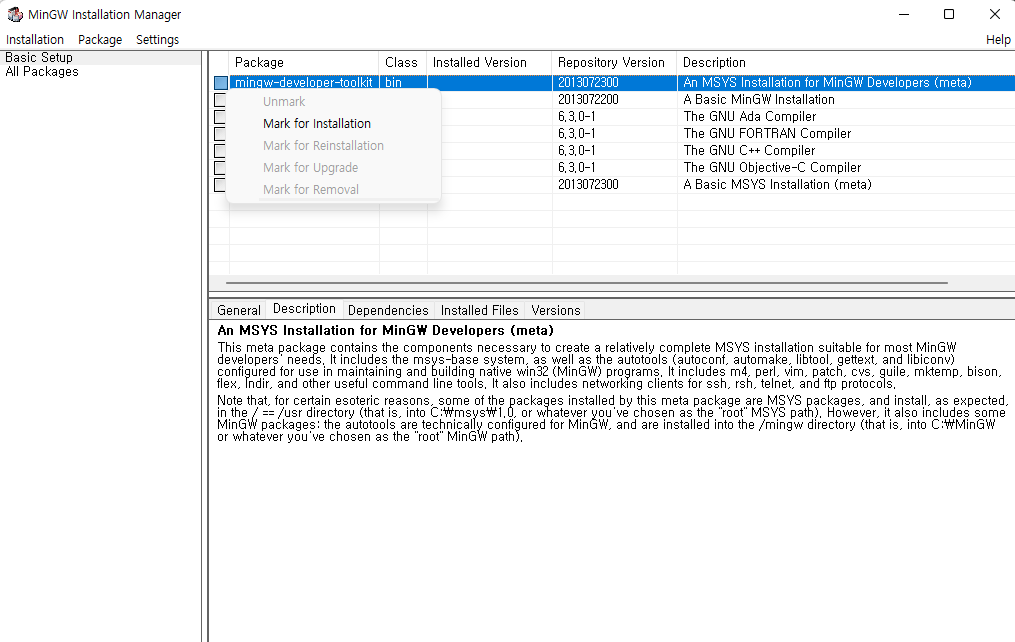This screenshot has width=1015, height=642.
Task: Click 'The GNU Objective-C Compiler' description
Action: coord(772,168)
